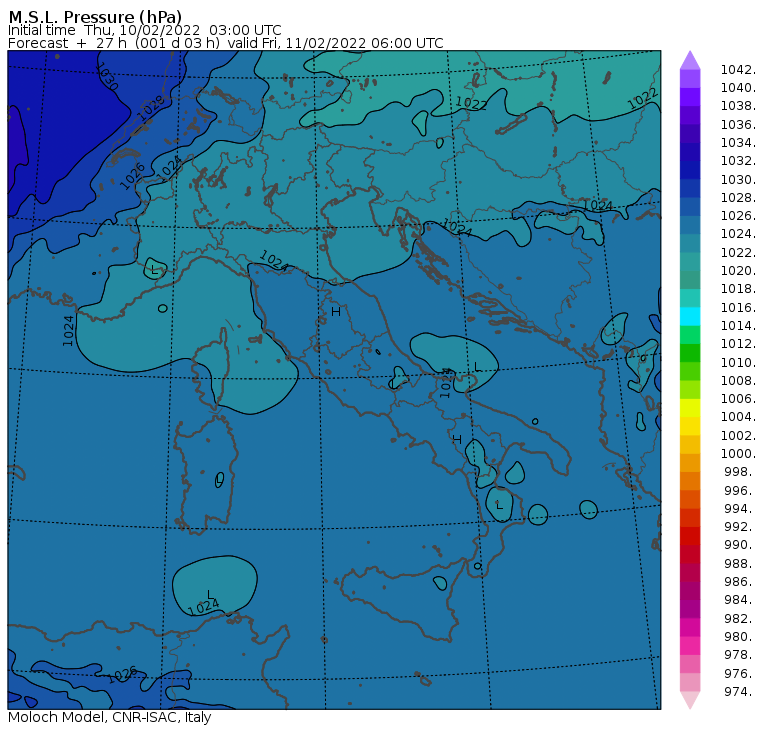This screenshot has height=731, width=760.
Task: Click the legend value 1042.
Action: coord(738,70)
